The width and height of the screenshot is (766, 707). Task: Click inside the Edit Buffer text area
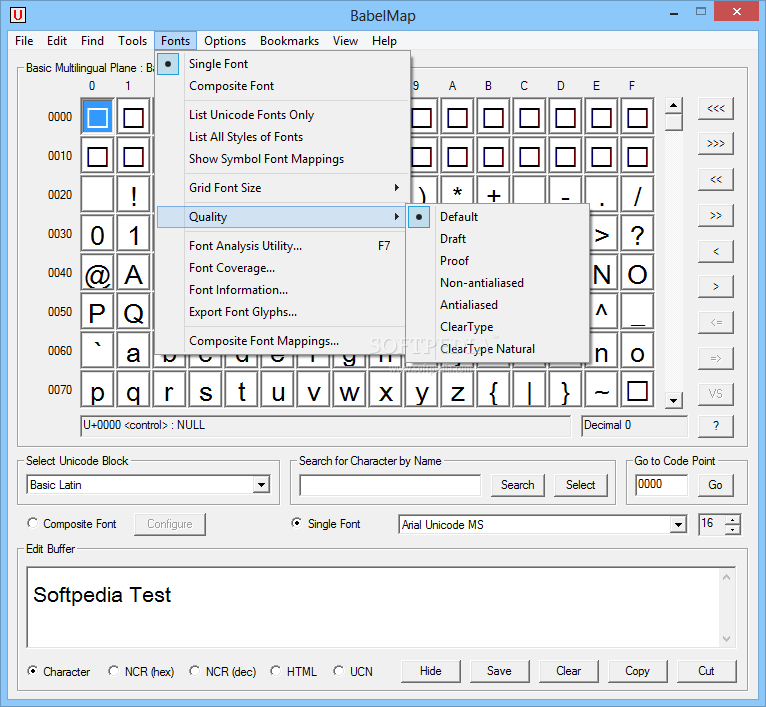point(374,607)
